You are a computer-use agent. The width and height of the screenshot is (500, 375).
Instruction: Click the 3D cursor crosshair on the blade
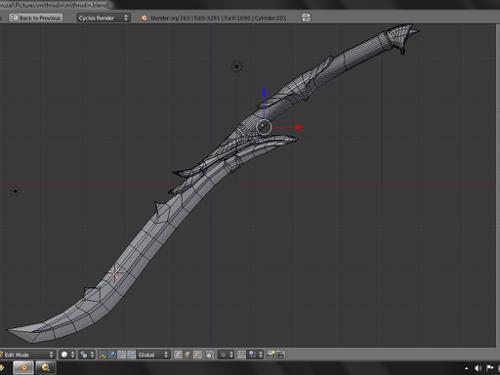click(x=115, y=274)
